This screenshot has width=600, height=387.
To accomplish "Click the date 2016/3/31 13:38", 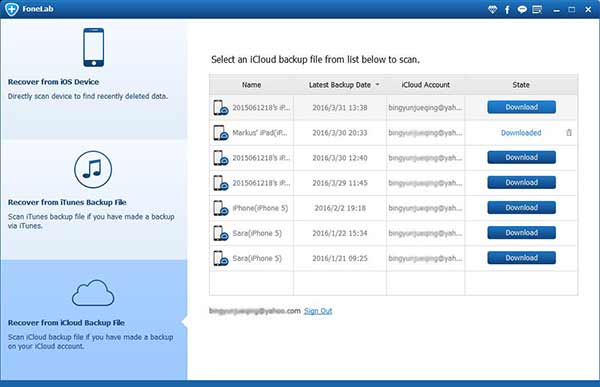I will coord(340,108).
